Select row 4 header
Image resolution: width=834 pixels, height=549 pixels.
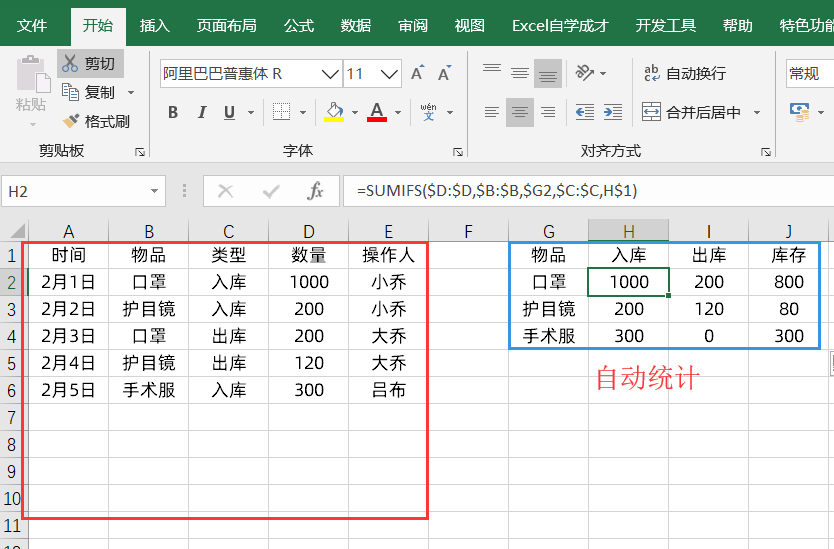[x=12, y=336]
